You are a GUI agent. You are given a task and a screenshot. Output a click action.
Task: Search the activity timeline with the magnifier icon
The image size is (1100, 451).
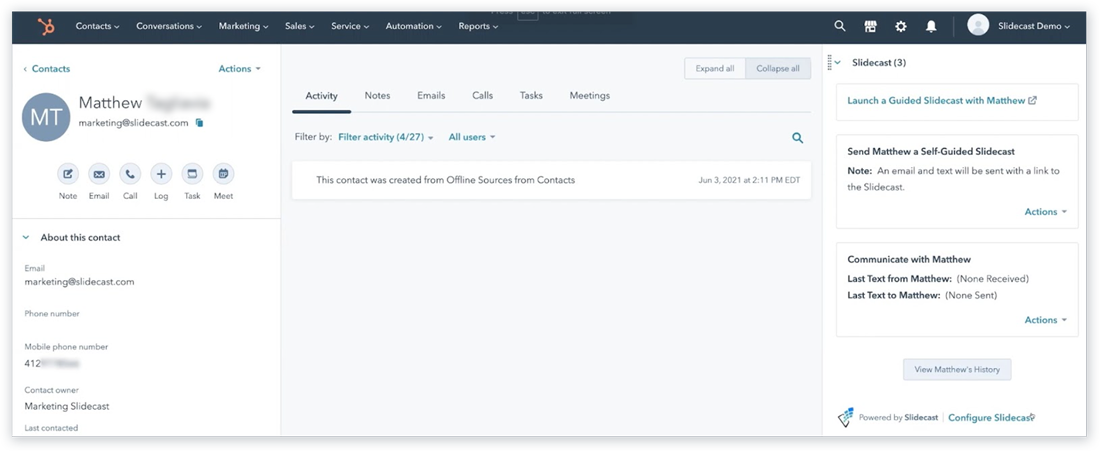click(798, 138)
